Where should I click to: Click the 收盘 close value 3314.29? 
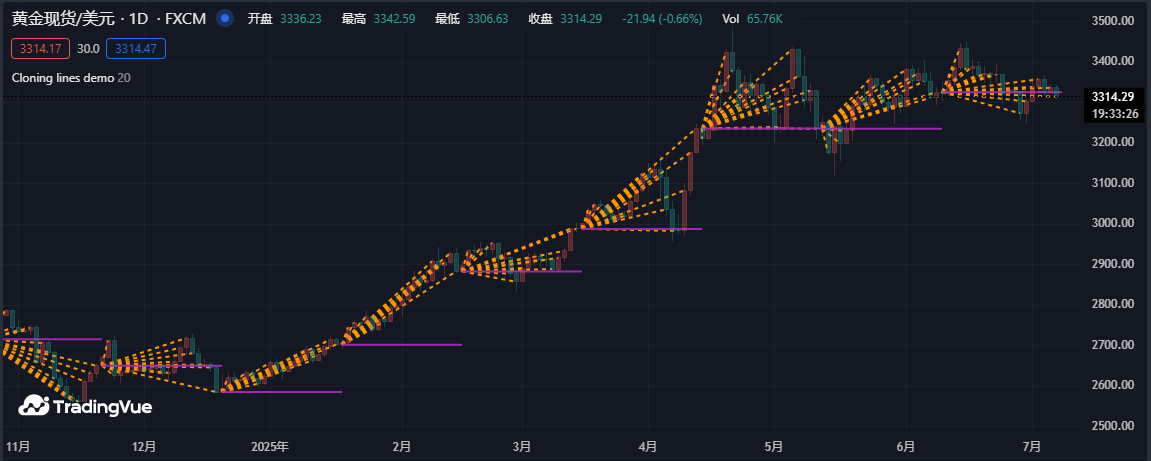click(580, 19)
